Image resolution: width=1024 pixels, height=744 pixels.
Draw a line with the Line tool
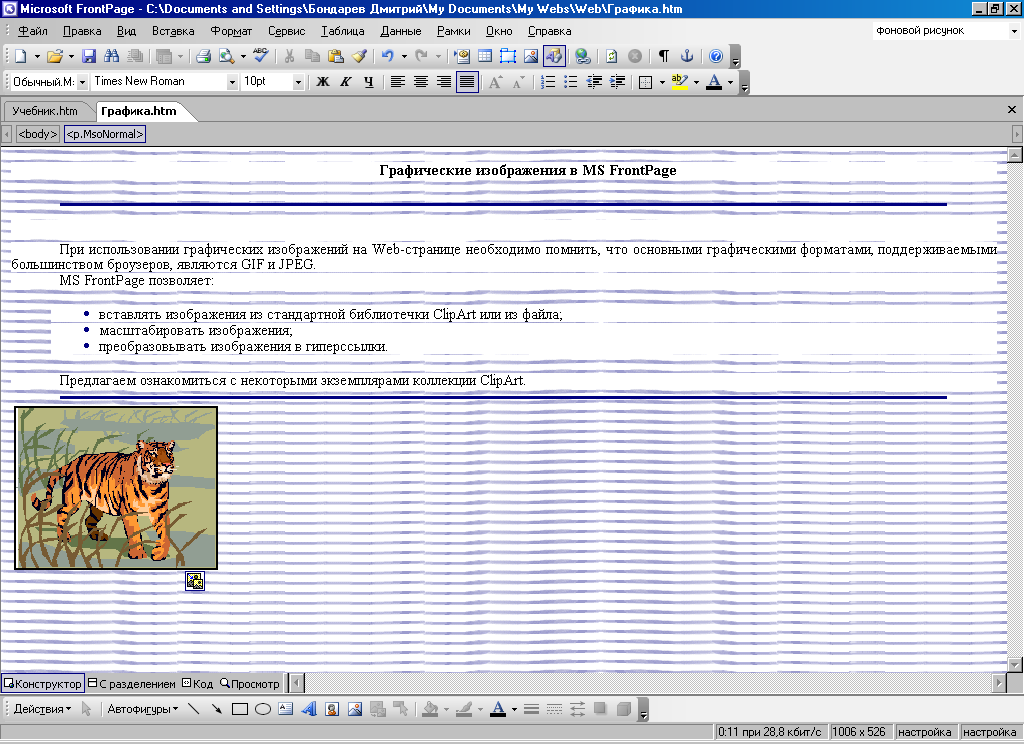[x=193, y=709]
